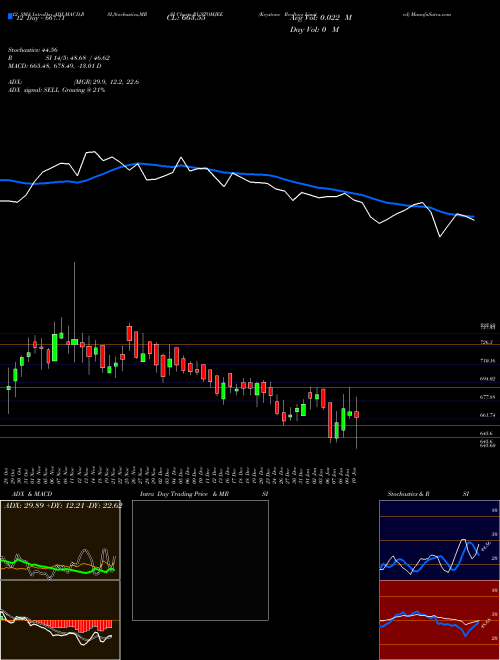Click the 677.88 price axis label
Screen dimensions: 500x660
487,397
